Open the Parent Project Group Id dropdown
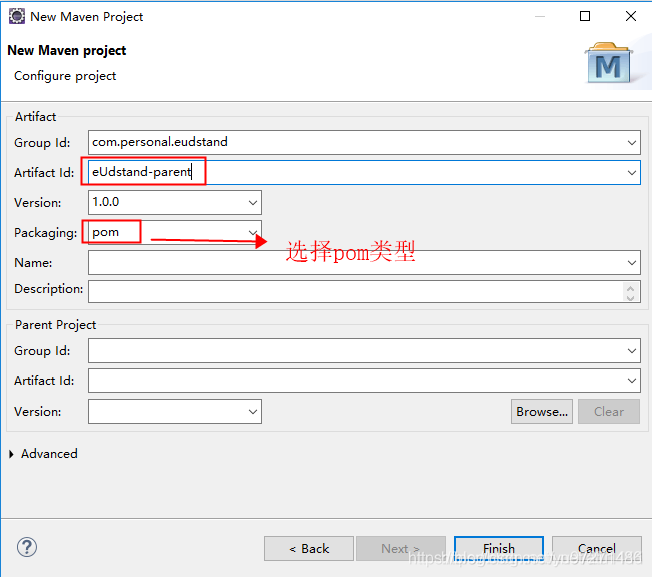This screenshot has width=652, height=577. 632,351
